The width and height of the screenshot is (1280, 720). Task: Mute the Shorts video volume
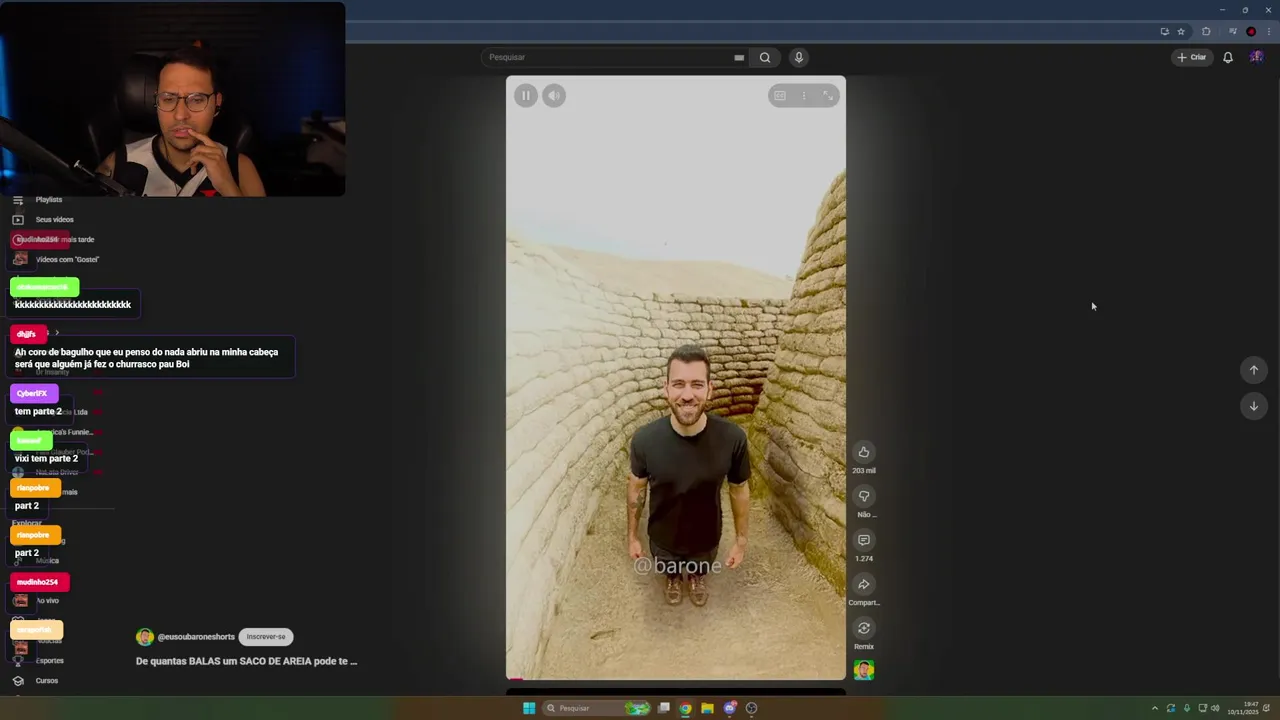(x=554, y=96)
